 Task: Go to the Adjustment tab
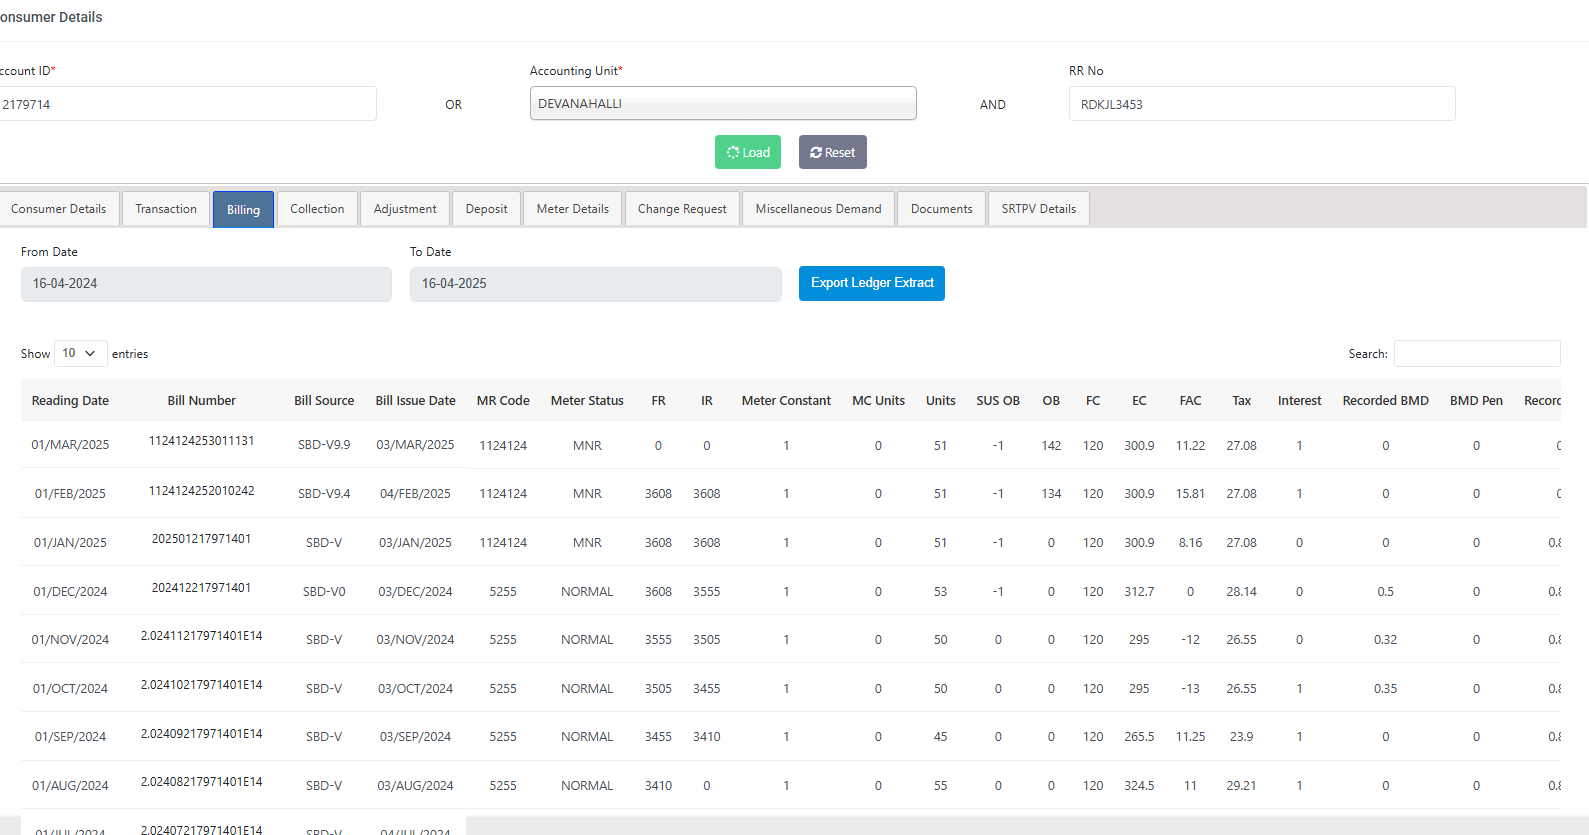405,209
